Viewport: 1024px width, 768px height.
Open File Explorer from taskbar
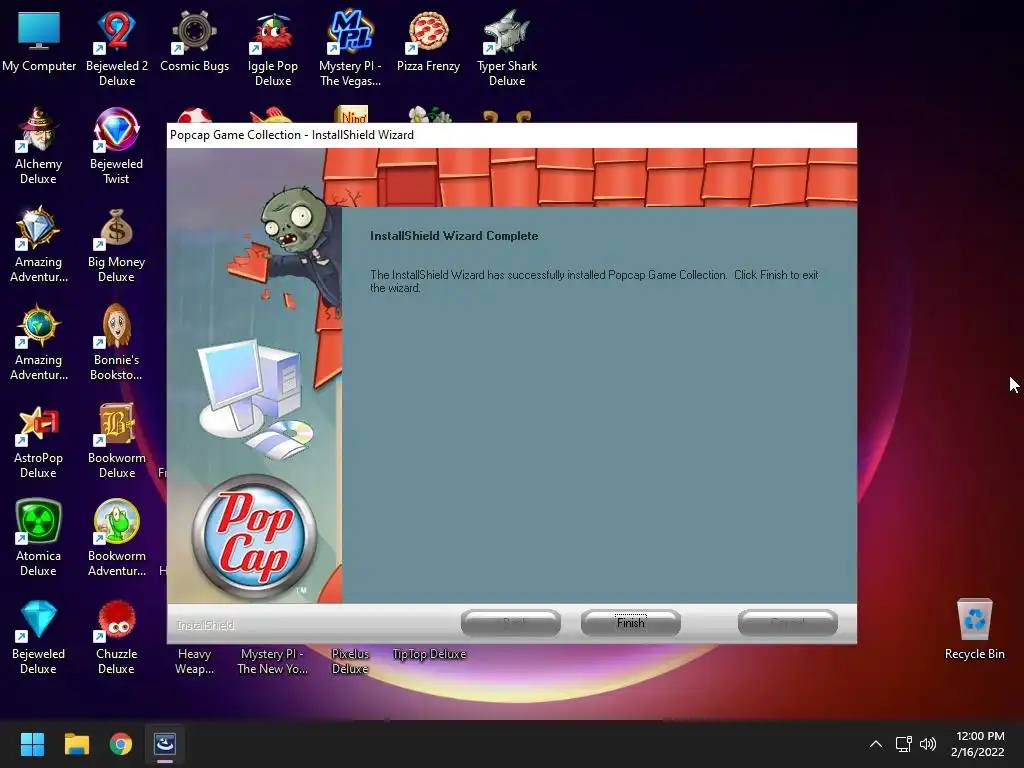tap(76, 744)
